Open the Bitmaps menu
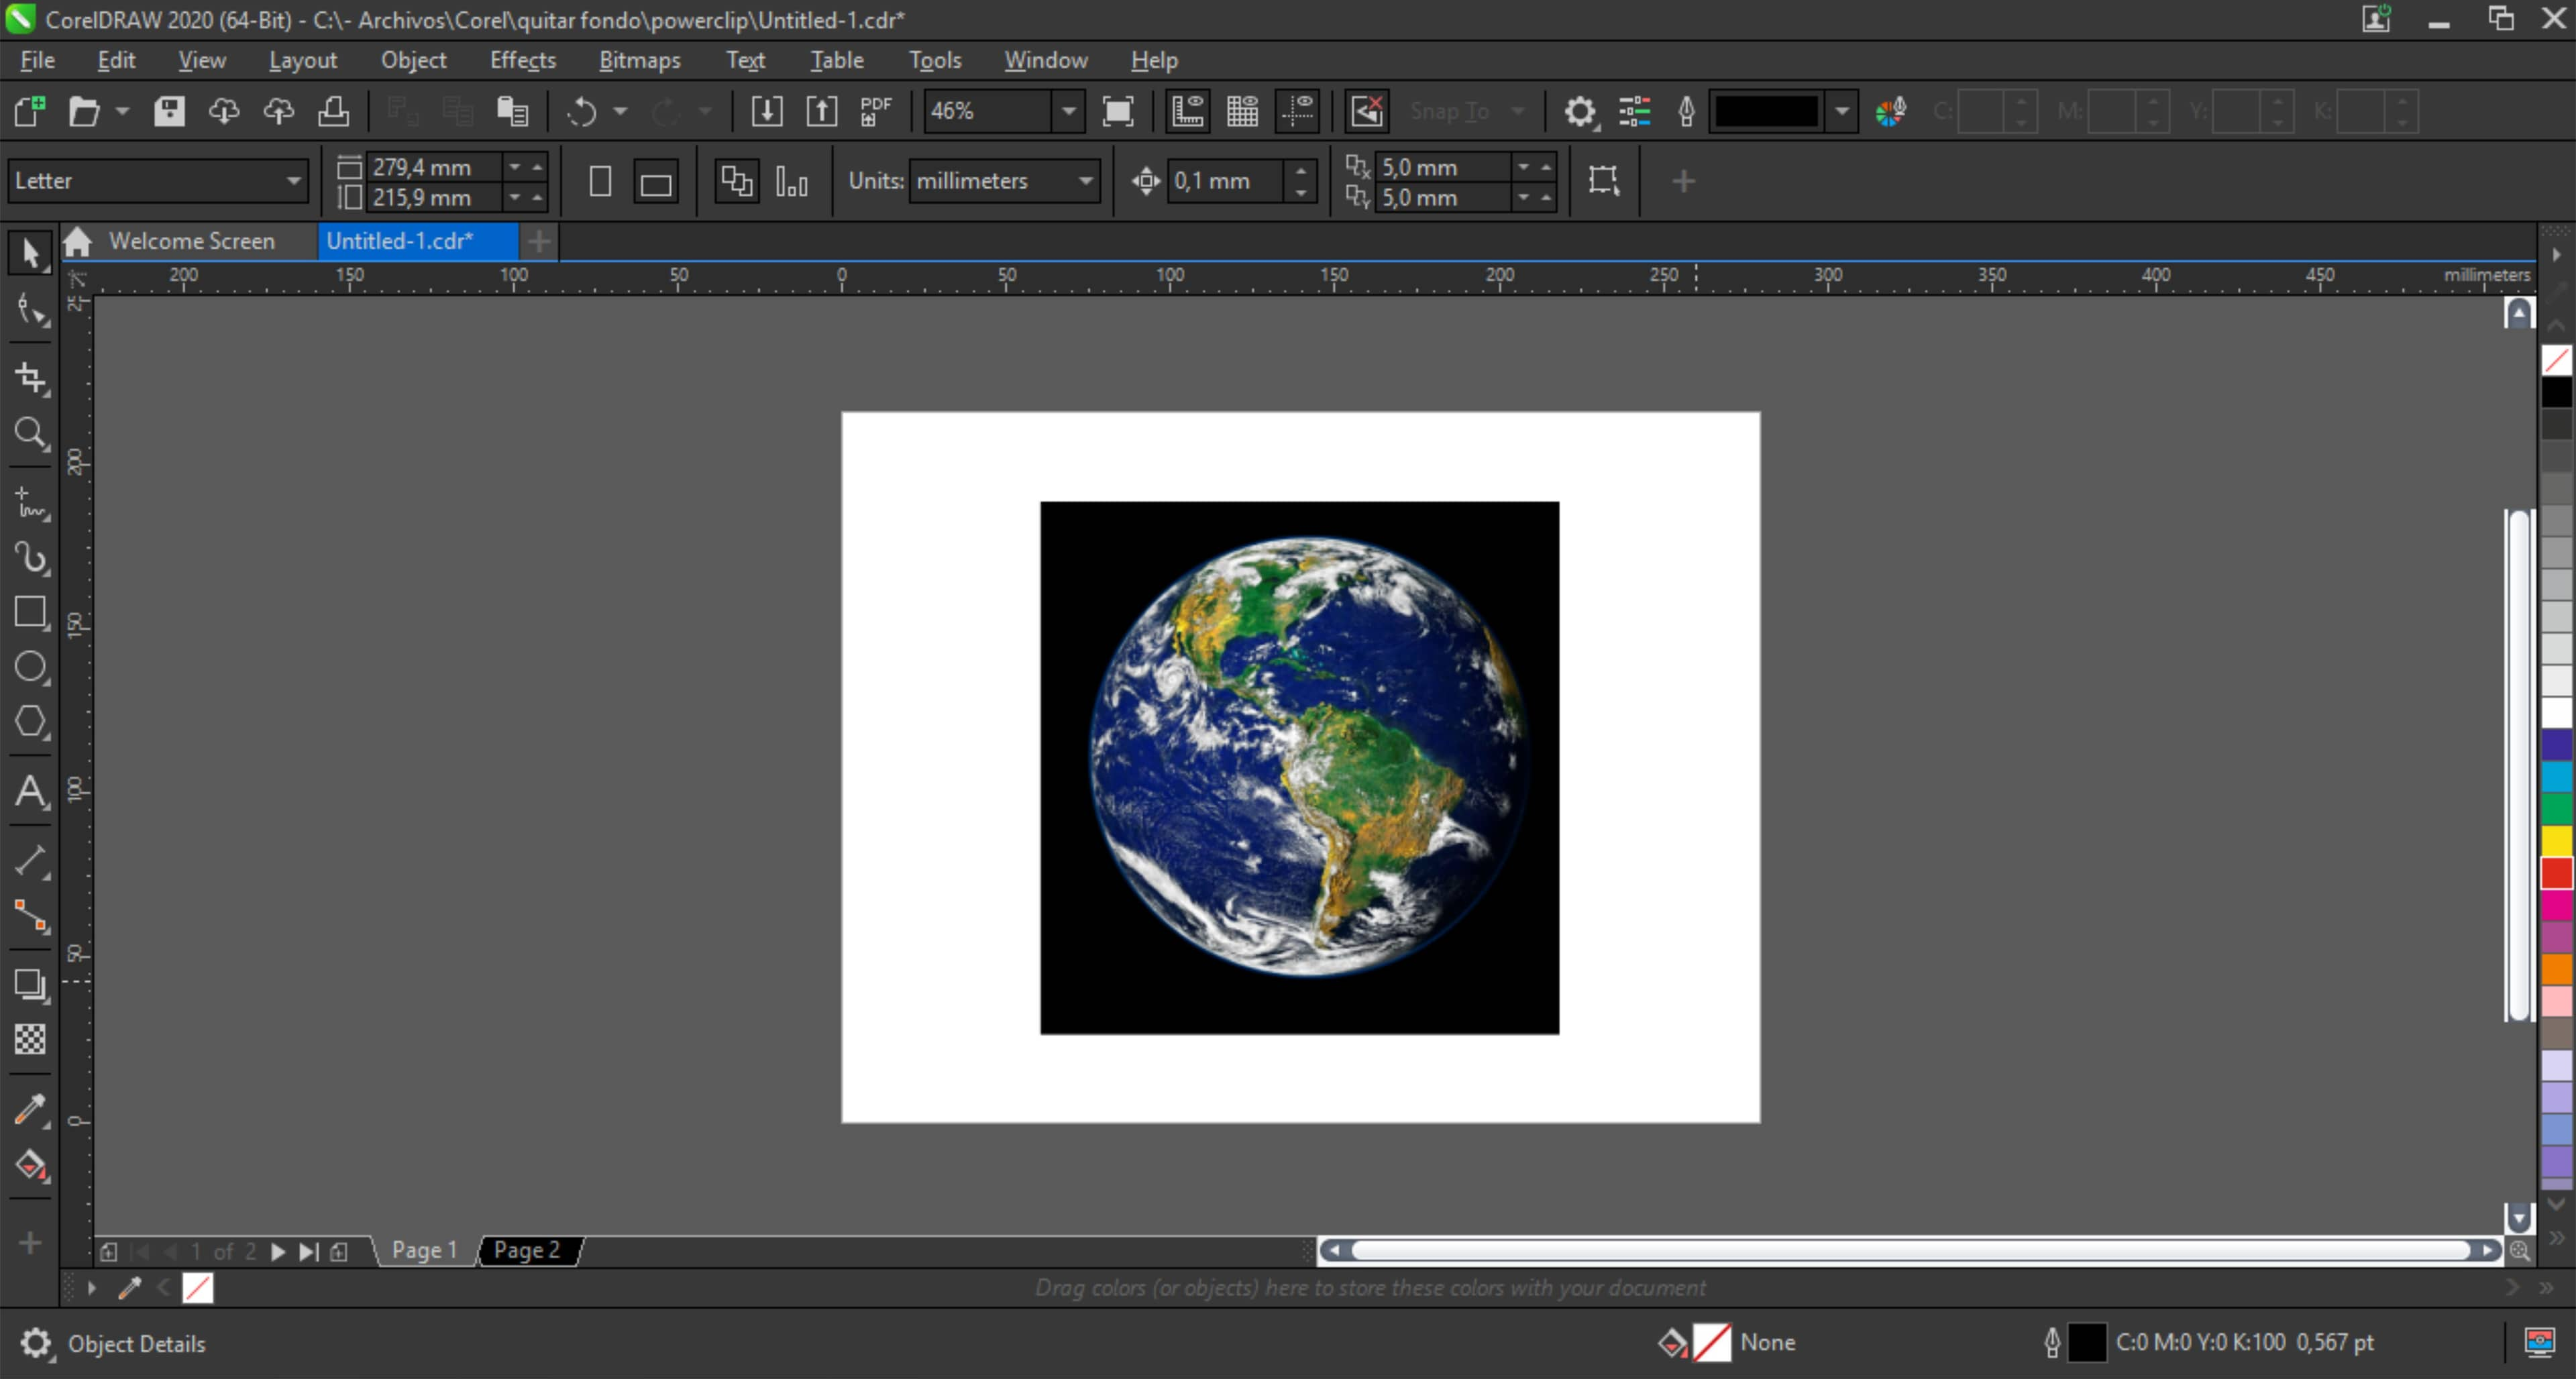This screenshot has height=1379, width=2576. [637, 60]
